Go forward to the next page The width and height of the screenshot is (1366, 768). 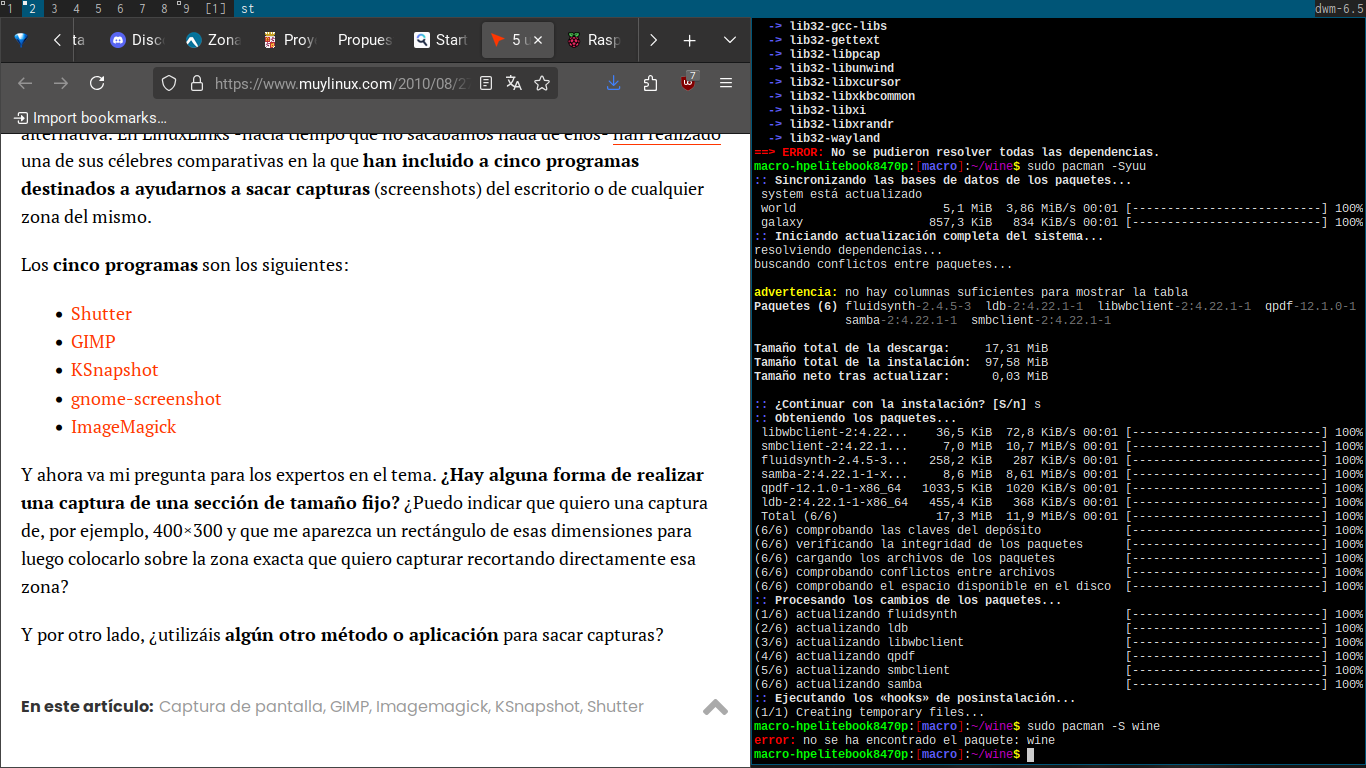tap(61, 83)
